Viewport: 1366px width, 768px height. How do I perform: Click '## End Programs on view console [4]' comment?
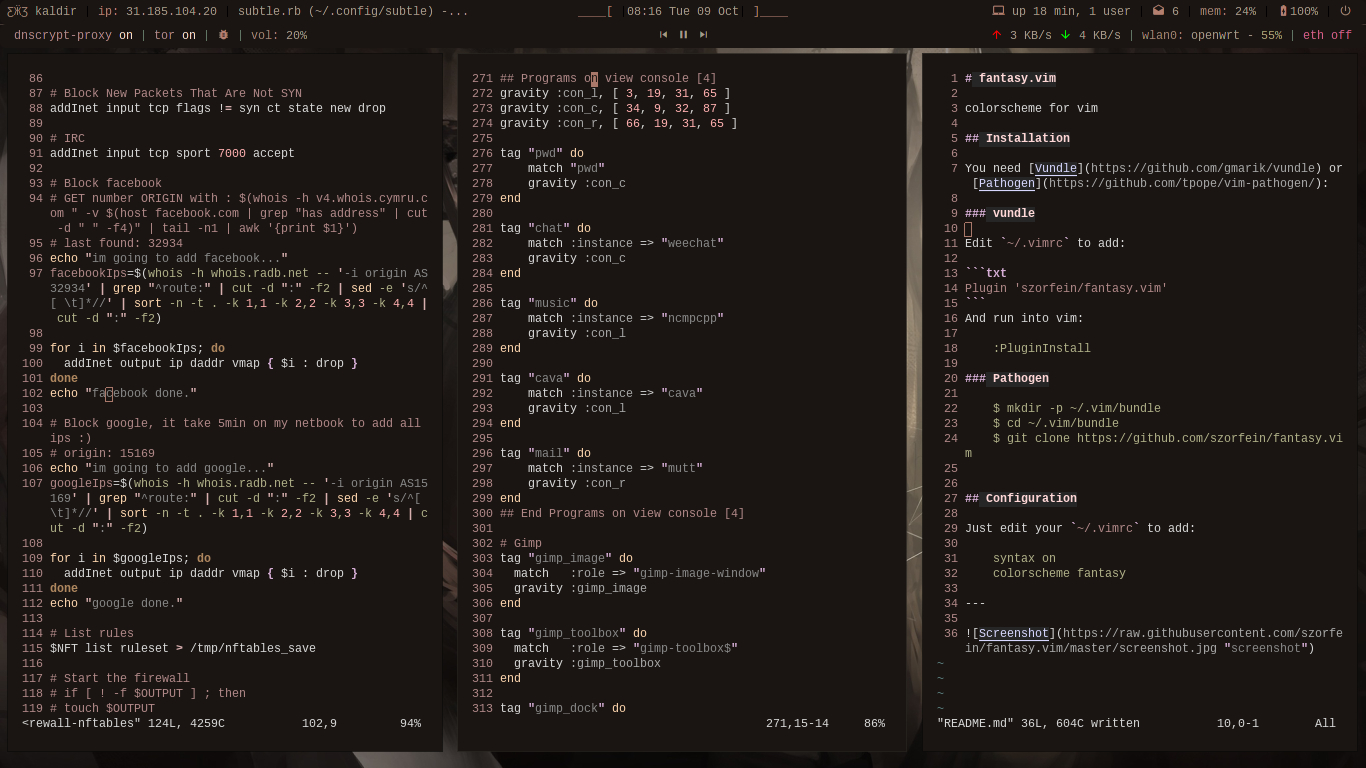[x=622, y=513]
